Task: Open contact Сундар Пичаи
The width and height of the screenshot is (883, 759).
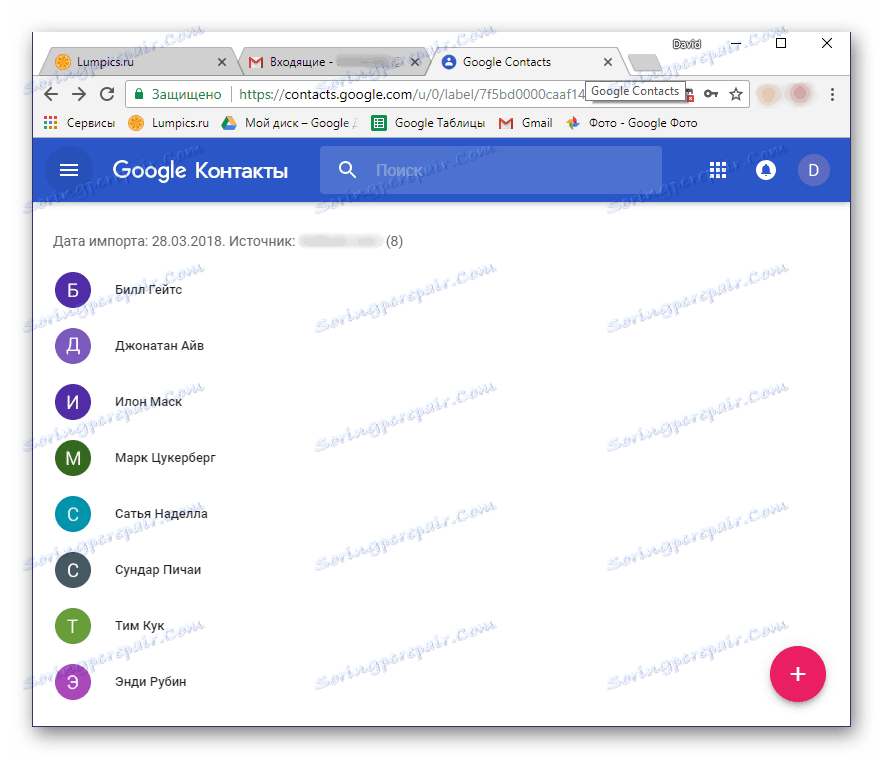Action: click(x=158, y=570)
